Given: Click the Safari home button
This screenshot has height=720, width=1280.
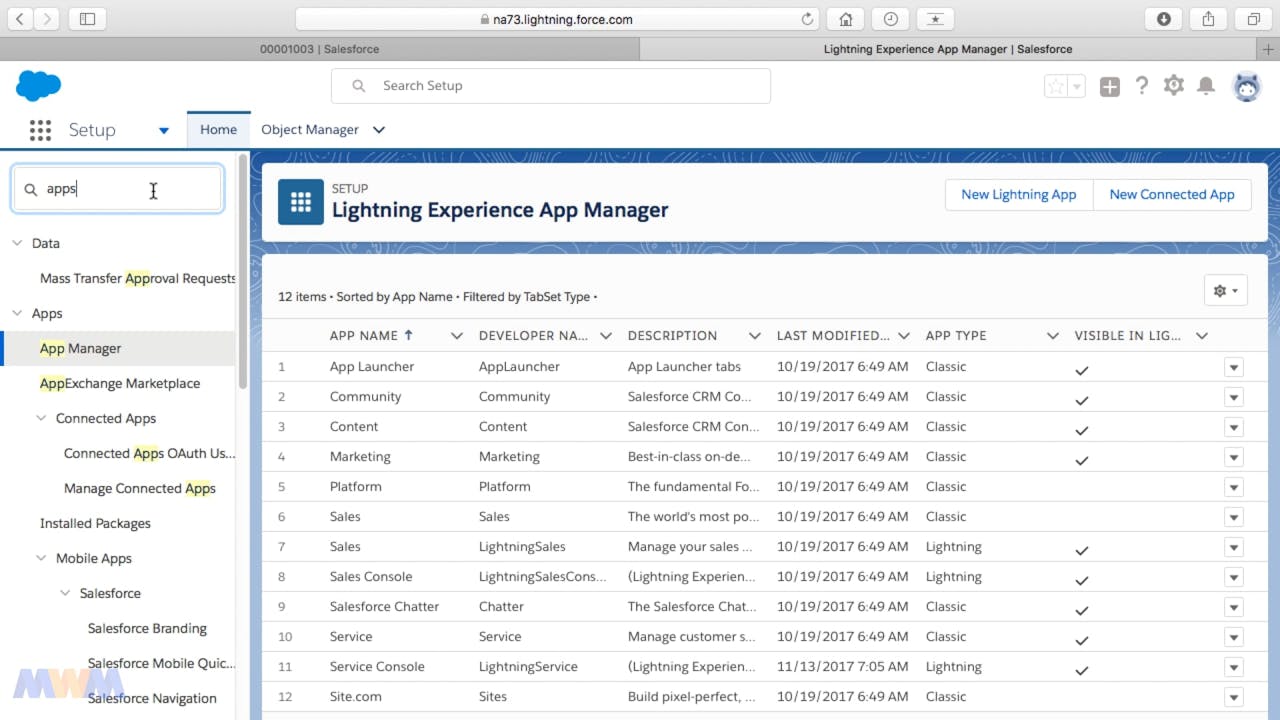Looking at the screenshot, I should click(846, 19).
